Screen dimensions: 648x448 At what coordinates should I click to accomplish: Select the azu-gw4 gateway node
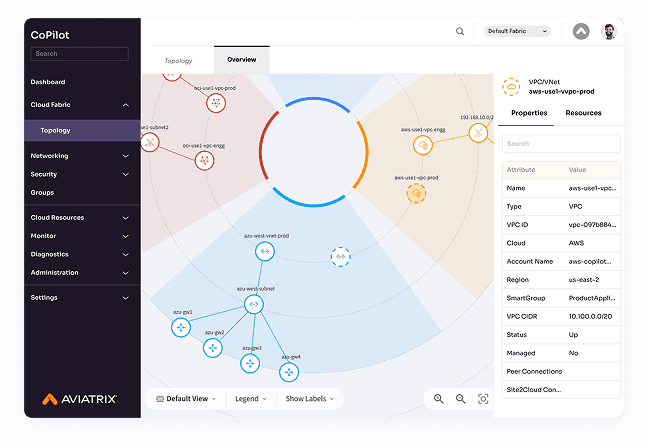coord(290,372)
